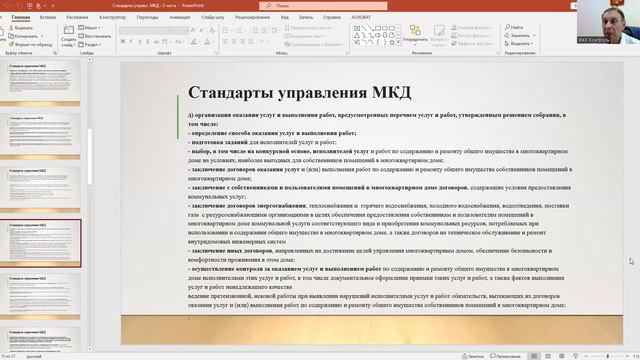Click Find (Найти)
This screenshot has height=360, width=640.
(514, 27)
